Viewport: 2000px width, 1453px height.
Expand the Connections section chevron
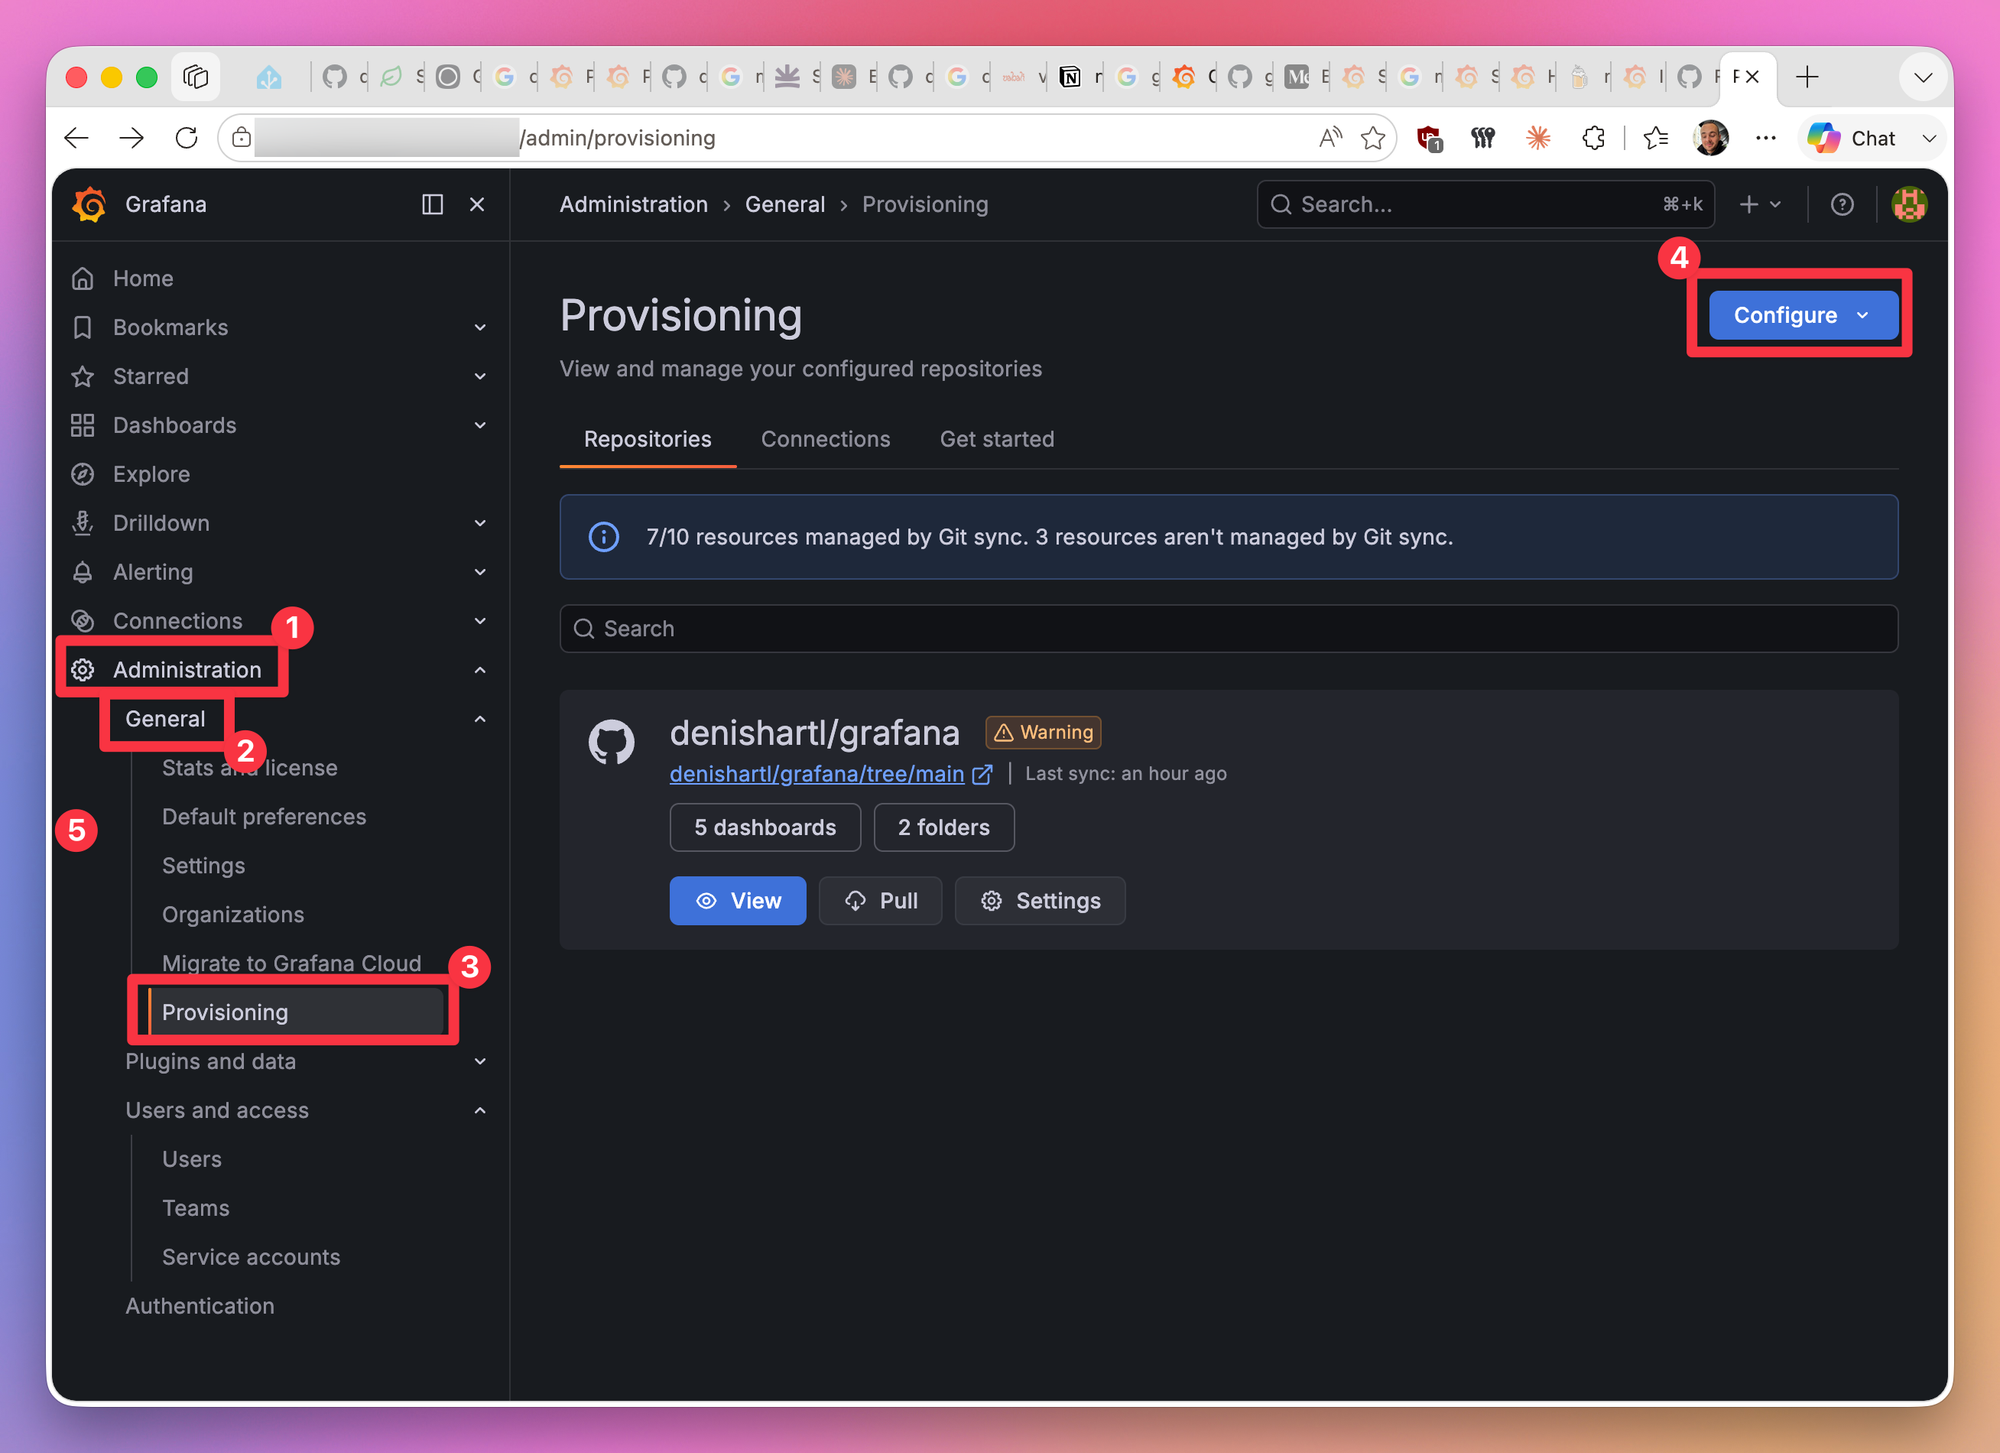point(480,621)
